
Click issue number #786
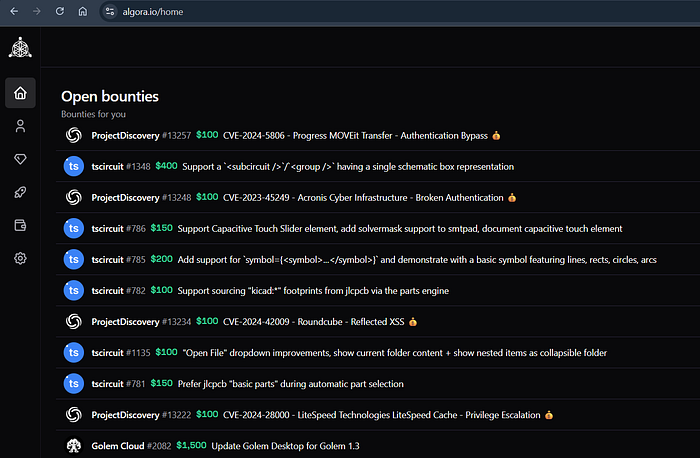136,229
